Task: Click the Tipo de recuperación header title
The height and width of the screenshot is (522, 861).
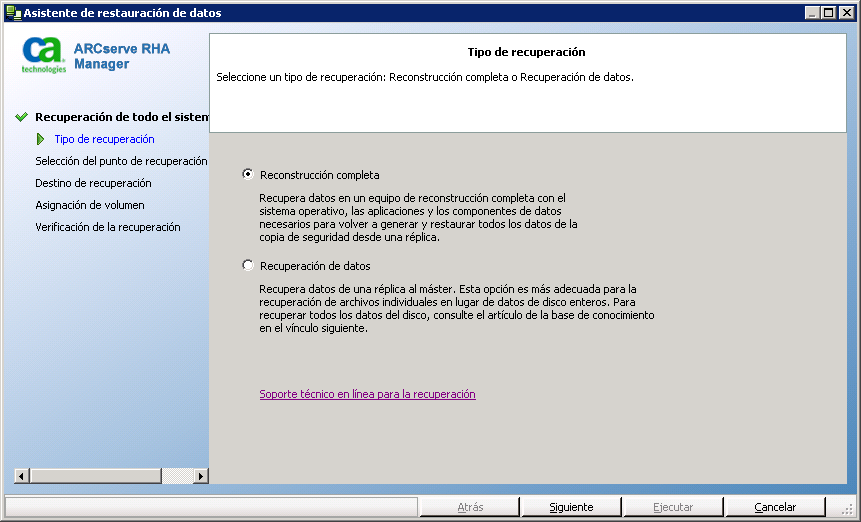Action: 526,52
